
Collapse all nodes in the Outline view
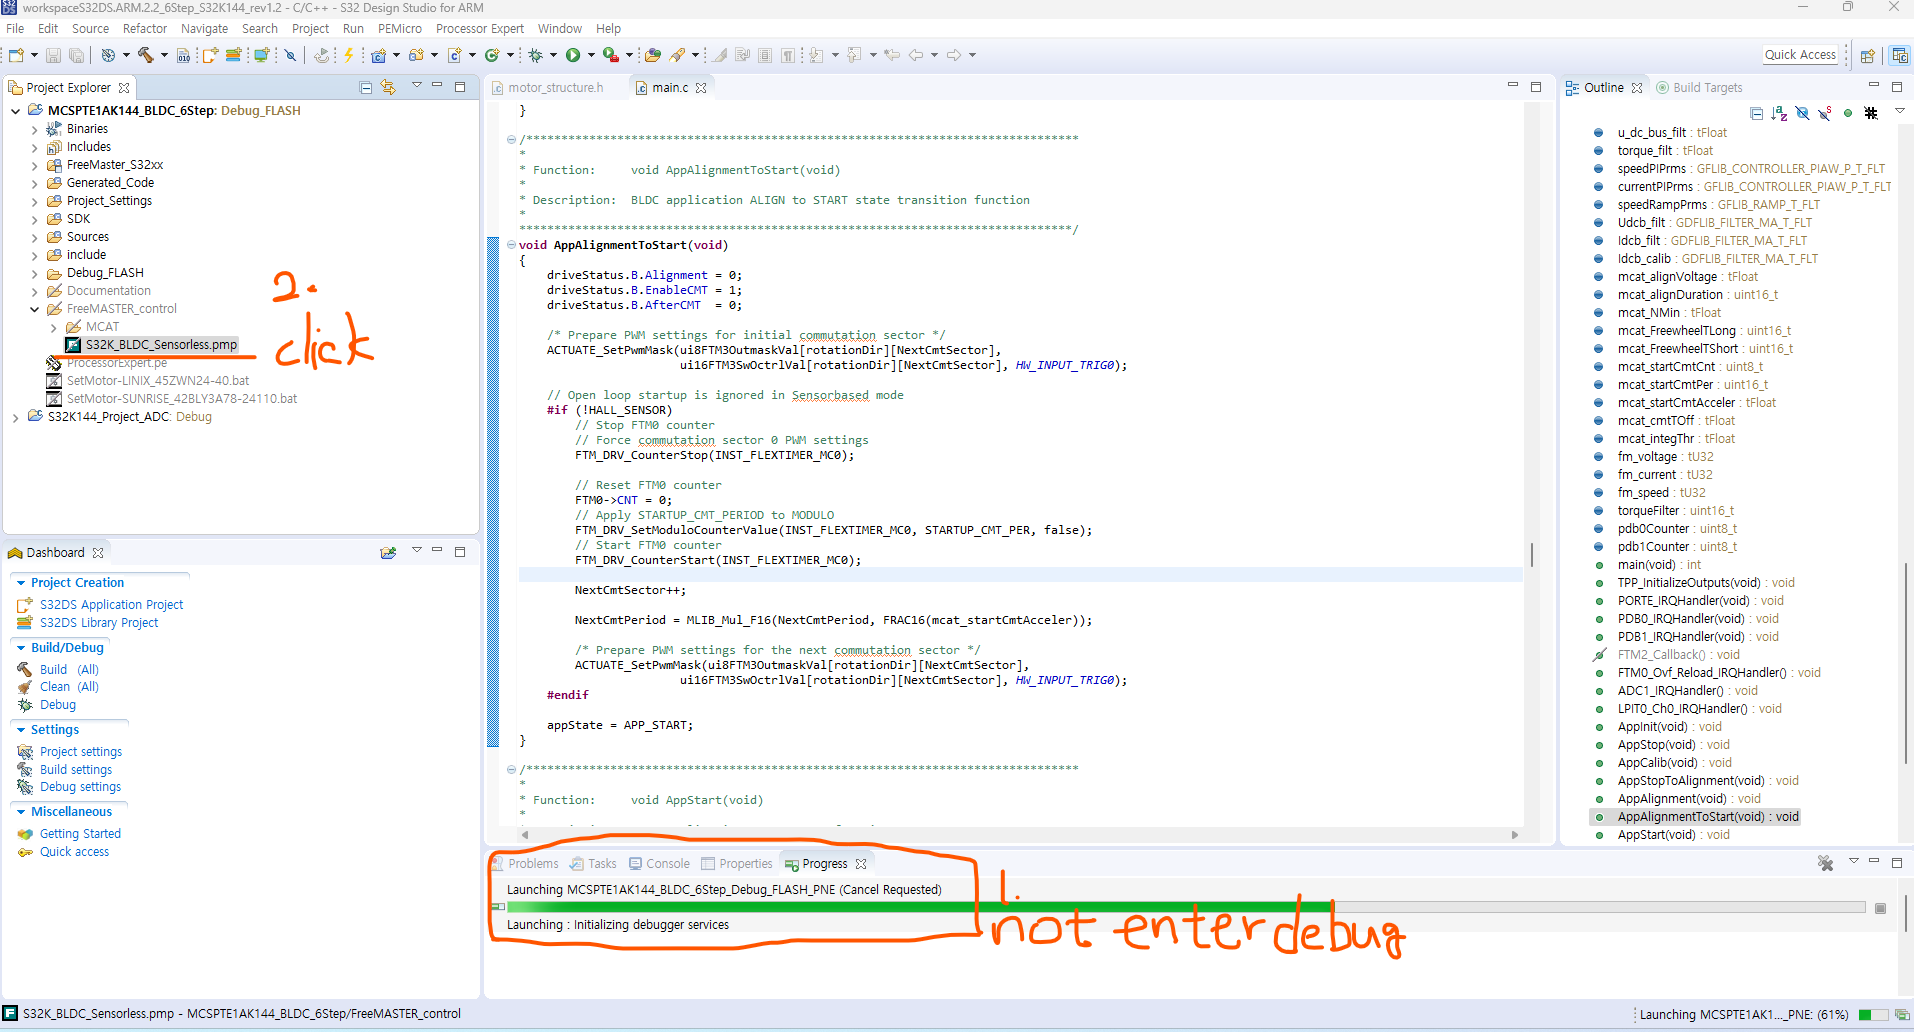tap(1757, 113)
